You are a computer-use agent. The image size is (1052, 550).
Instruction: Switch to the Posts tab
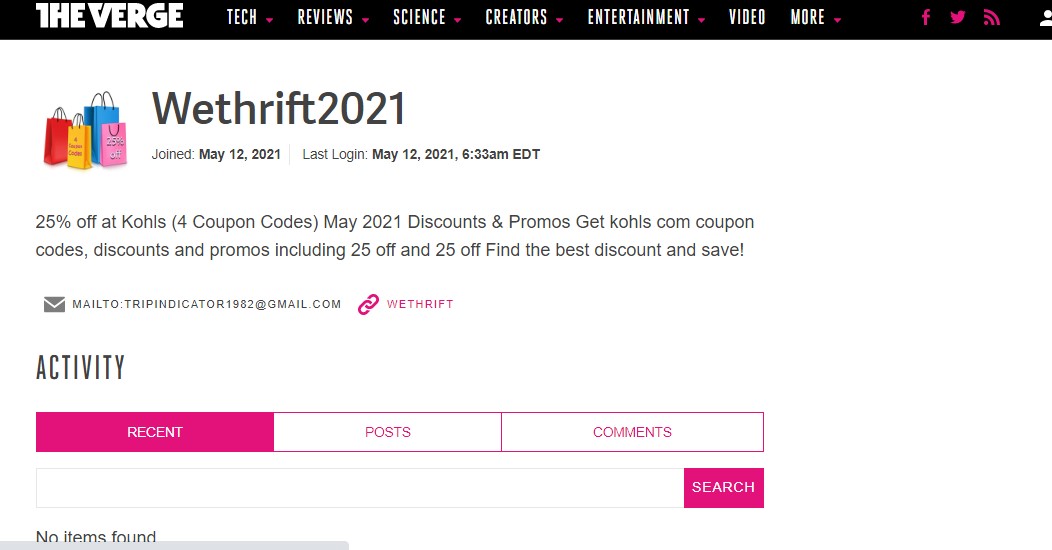387,432
